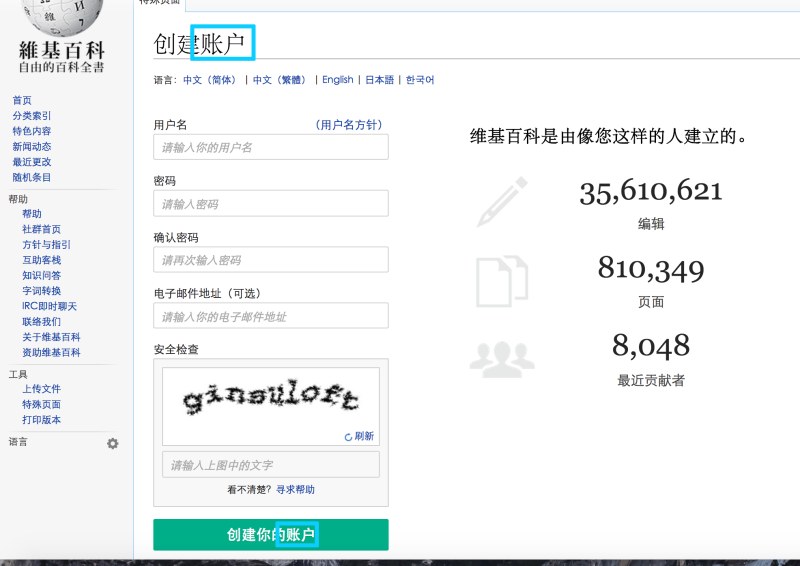Open the 用户名方针 username policy link
This screenshot has height=566, width=800.
click(349, 125)
